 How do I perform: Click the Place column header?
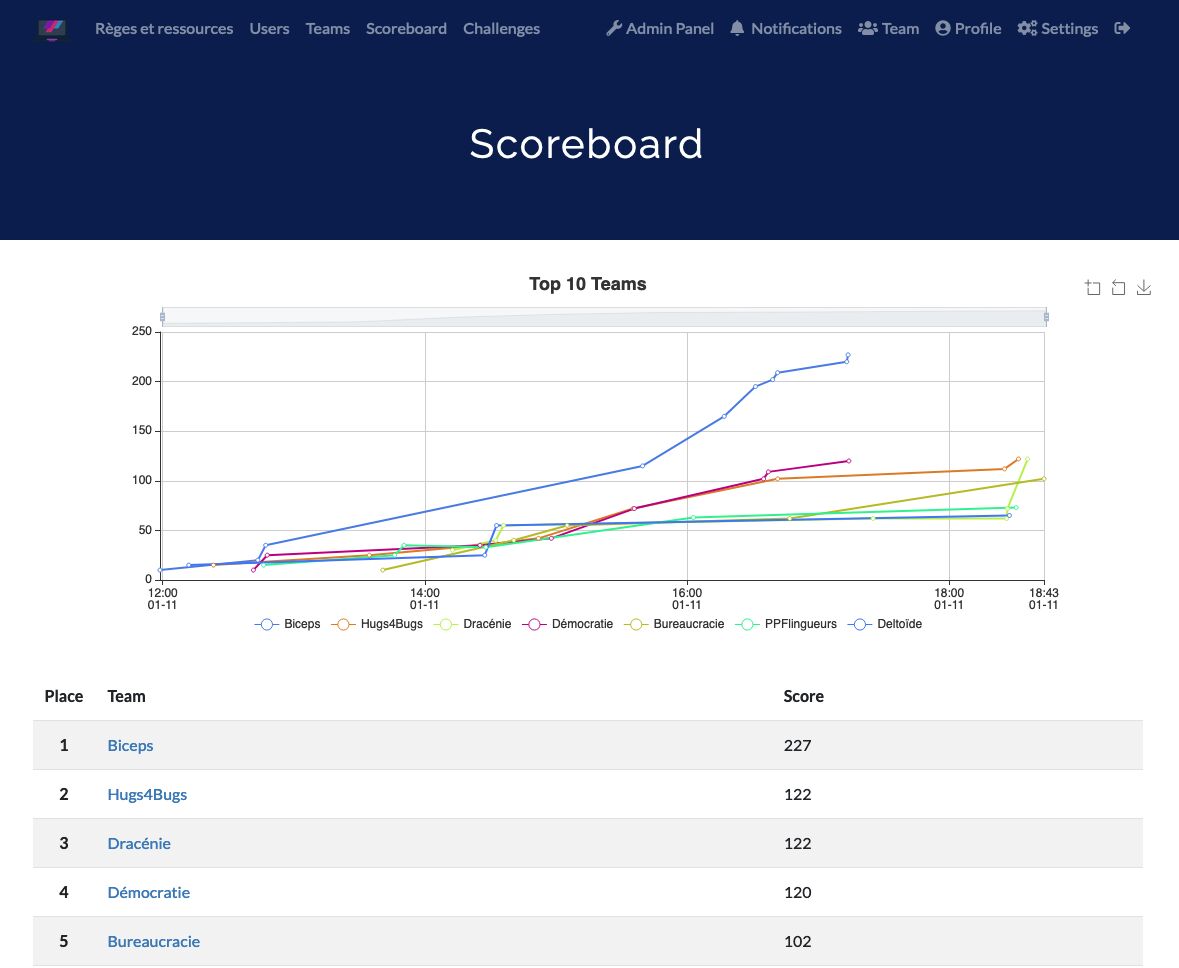click(64, 696)
